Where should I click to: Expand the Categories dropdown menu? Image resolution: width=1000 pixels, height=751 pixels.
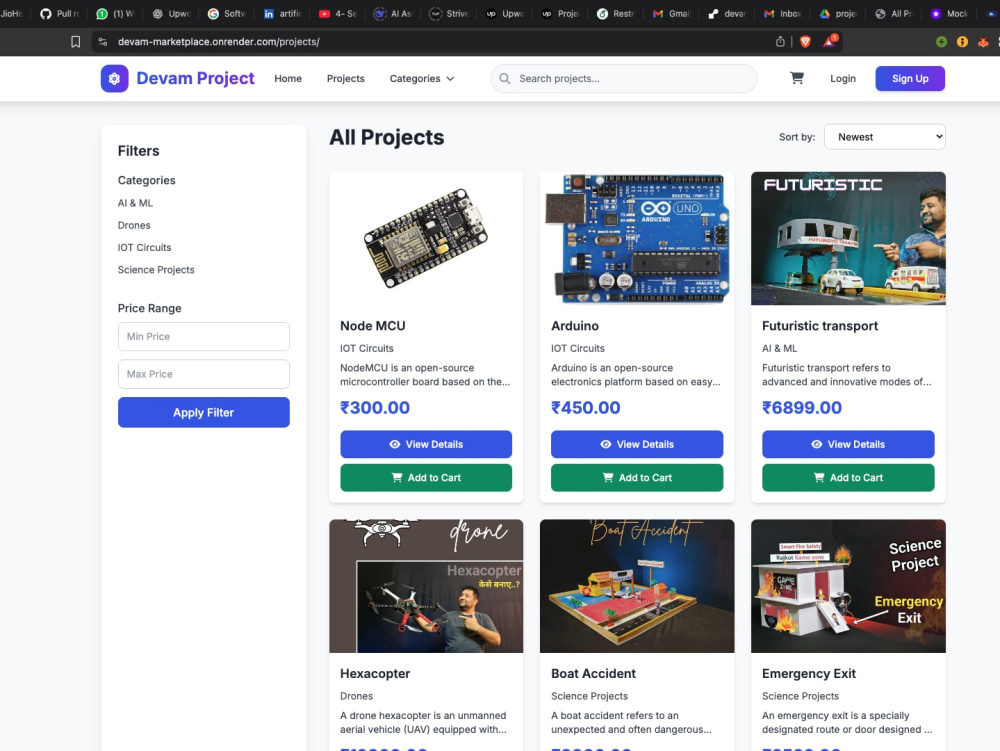[422, 78]
